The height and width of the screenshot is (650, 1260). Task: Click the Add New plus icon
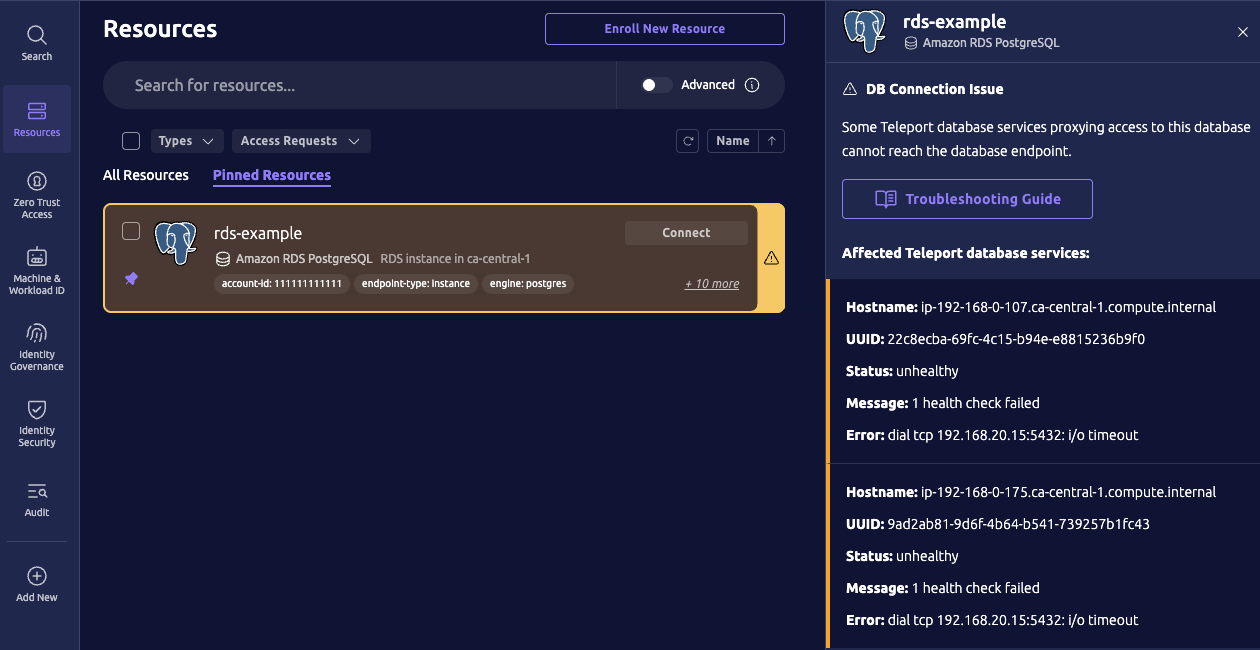pyautogui.click(x=37, y=576)
